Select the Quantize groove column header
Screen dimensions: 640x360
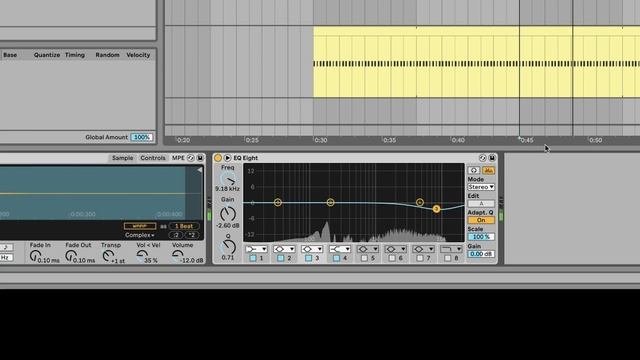[x=47, y=55]
